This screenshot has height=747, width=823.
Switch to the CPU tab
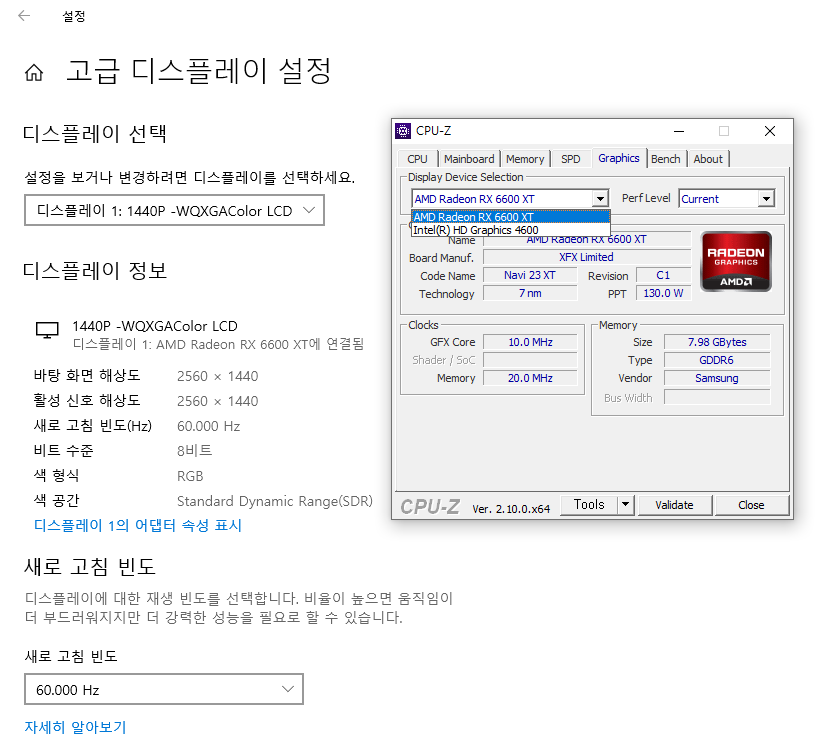coord(417,159)
